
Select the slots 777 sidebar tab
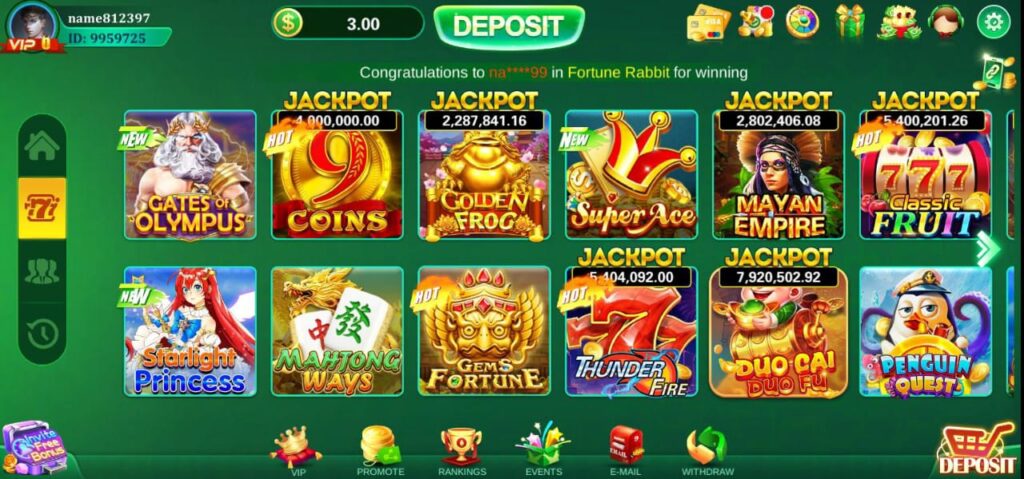click(42, 208)
